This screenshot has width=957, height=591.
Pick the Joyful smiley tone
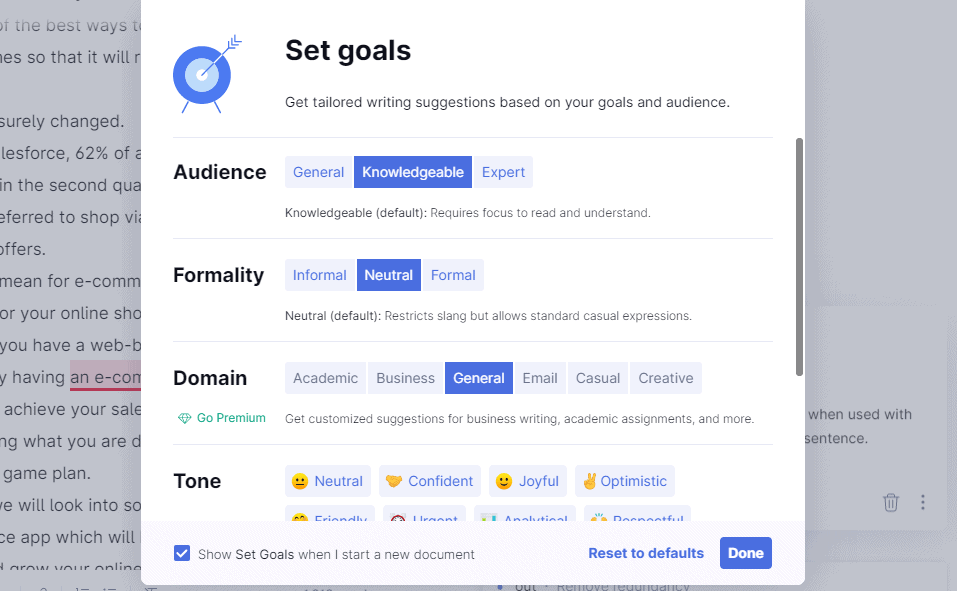[x=528, y=481]
